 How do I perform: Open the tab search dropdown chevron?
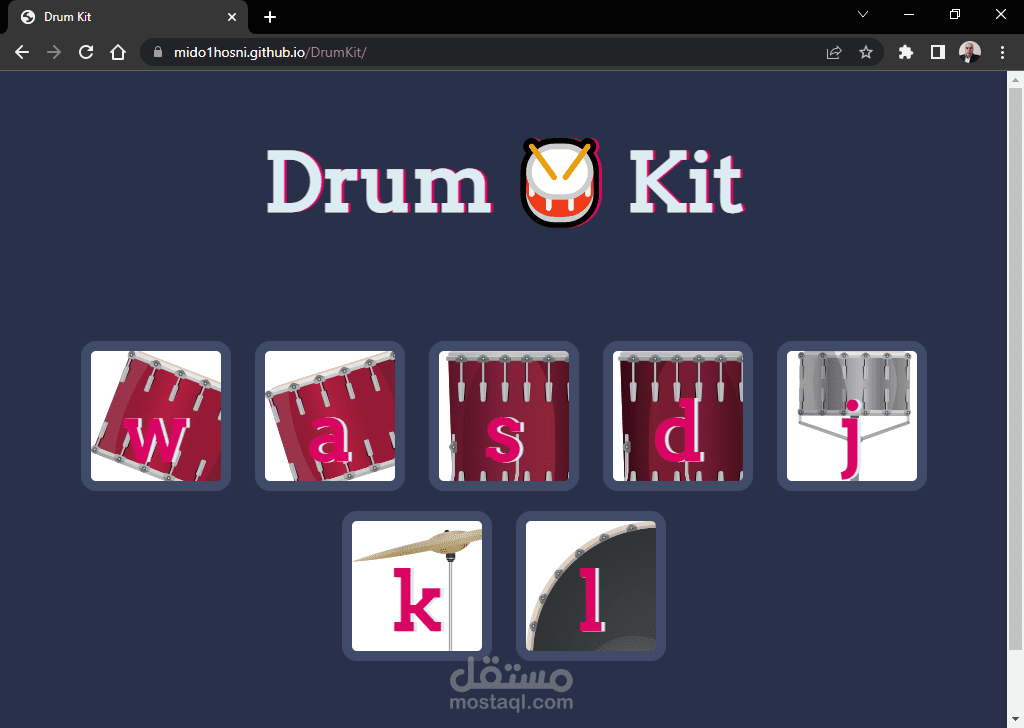point(863,14)
